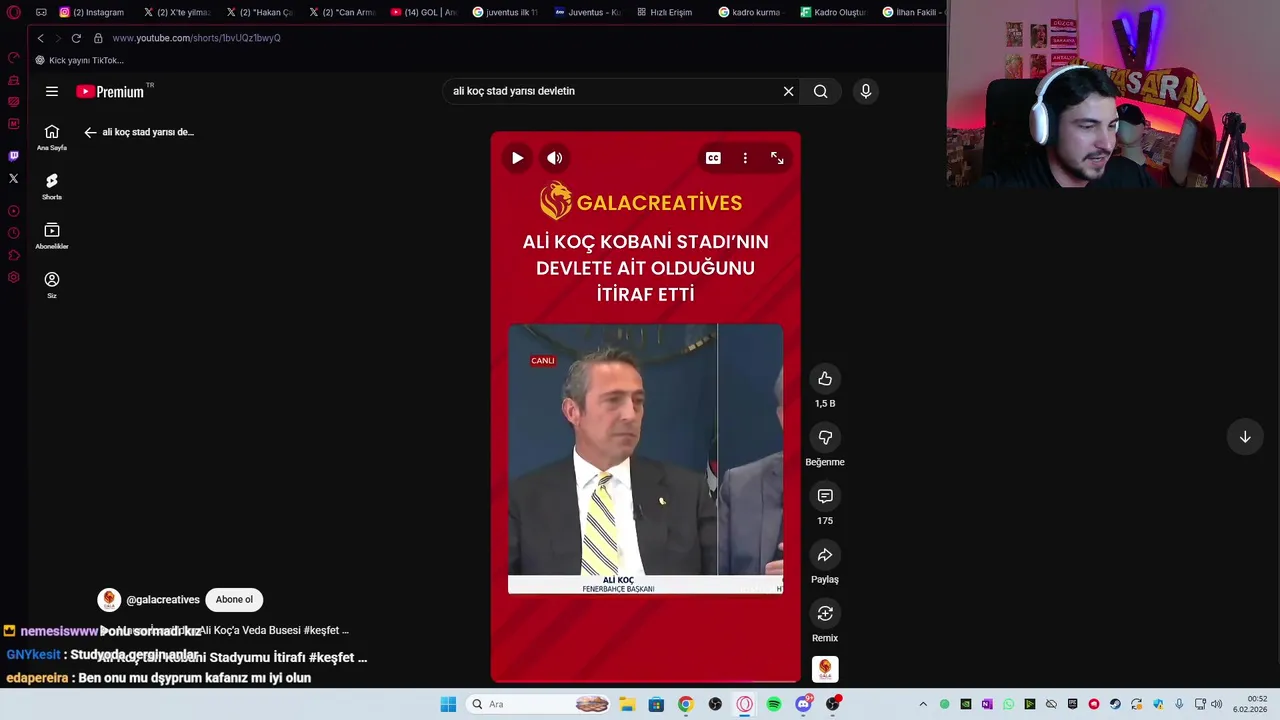Open the "Kick yayını TikTok" bookmark

pyautogui.click(x=79, y=60)
